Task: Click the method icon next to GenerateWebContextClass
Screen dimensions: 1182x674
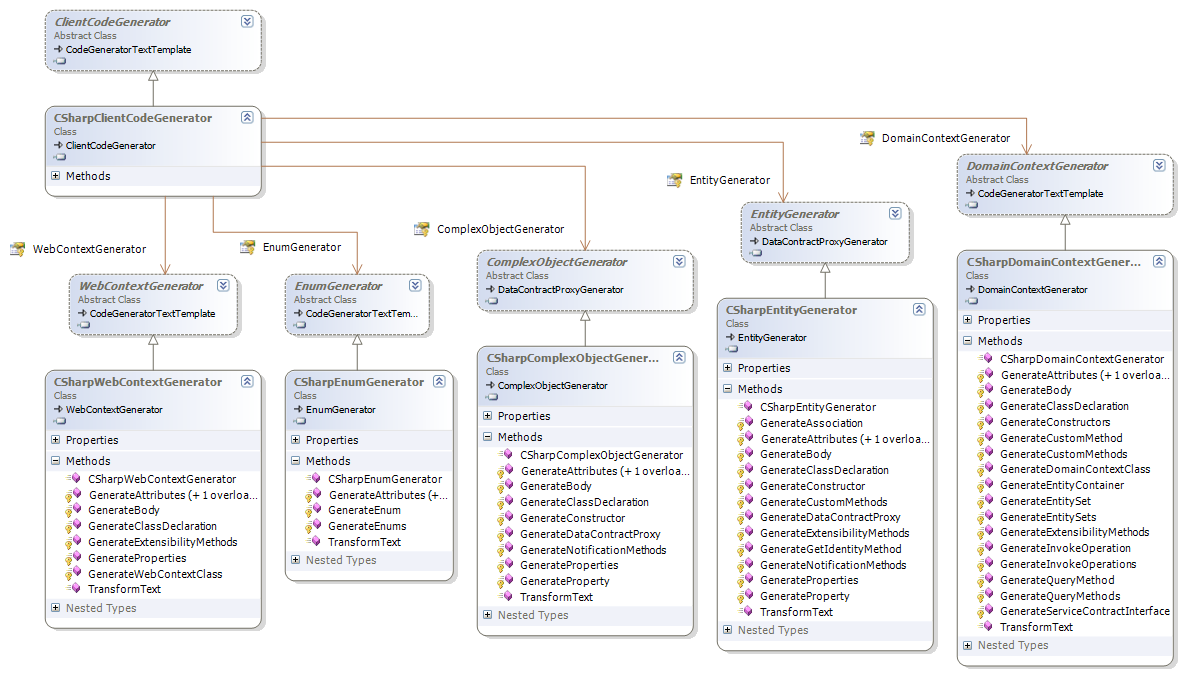Action: pos(71,574)
